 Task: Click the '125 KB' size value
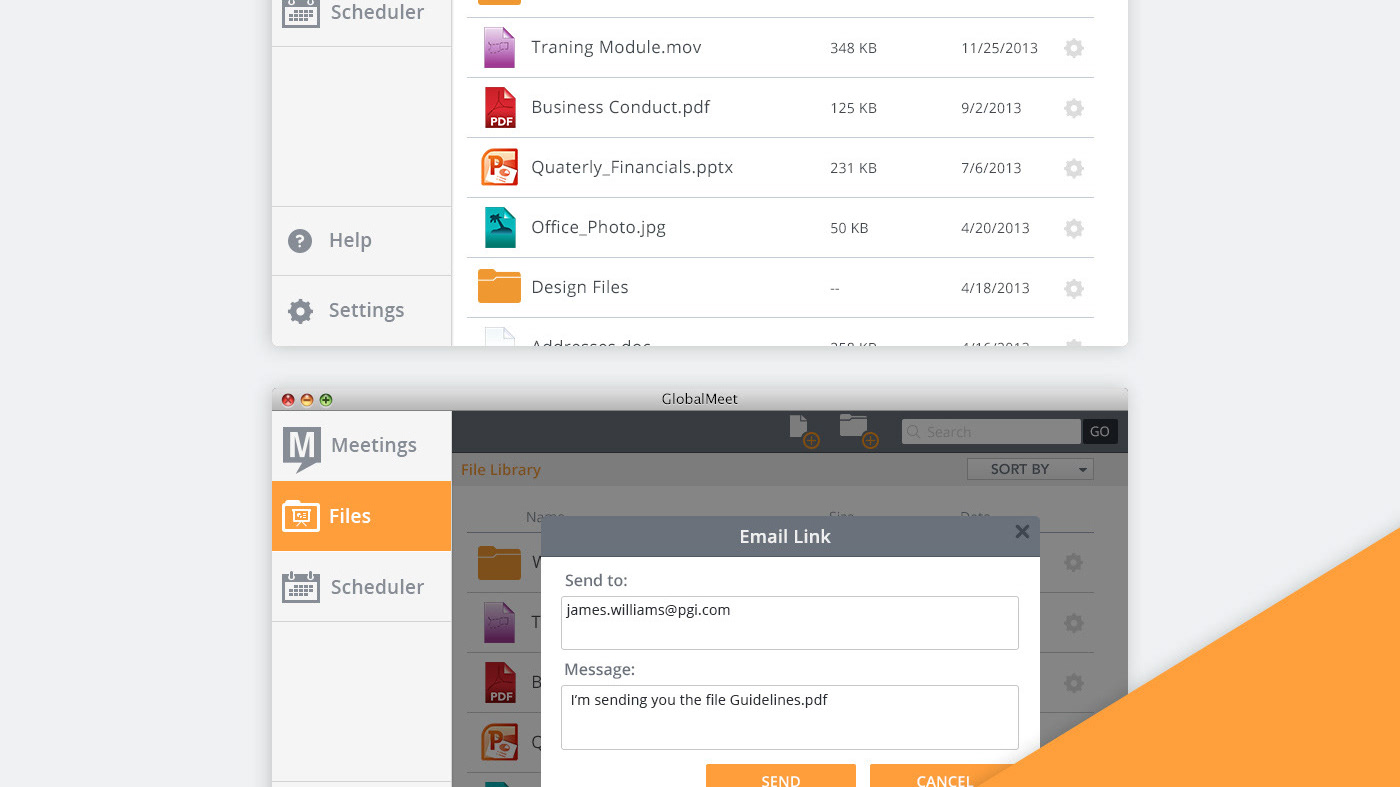tap(853, 108)
